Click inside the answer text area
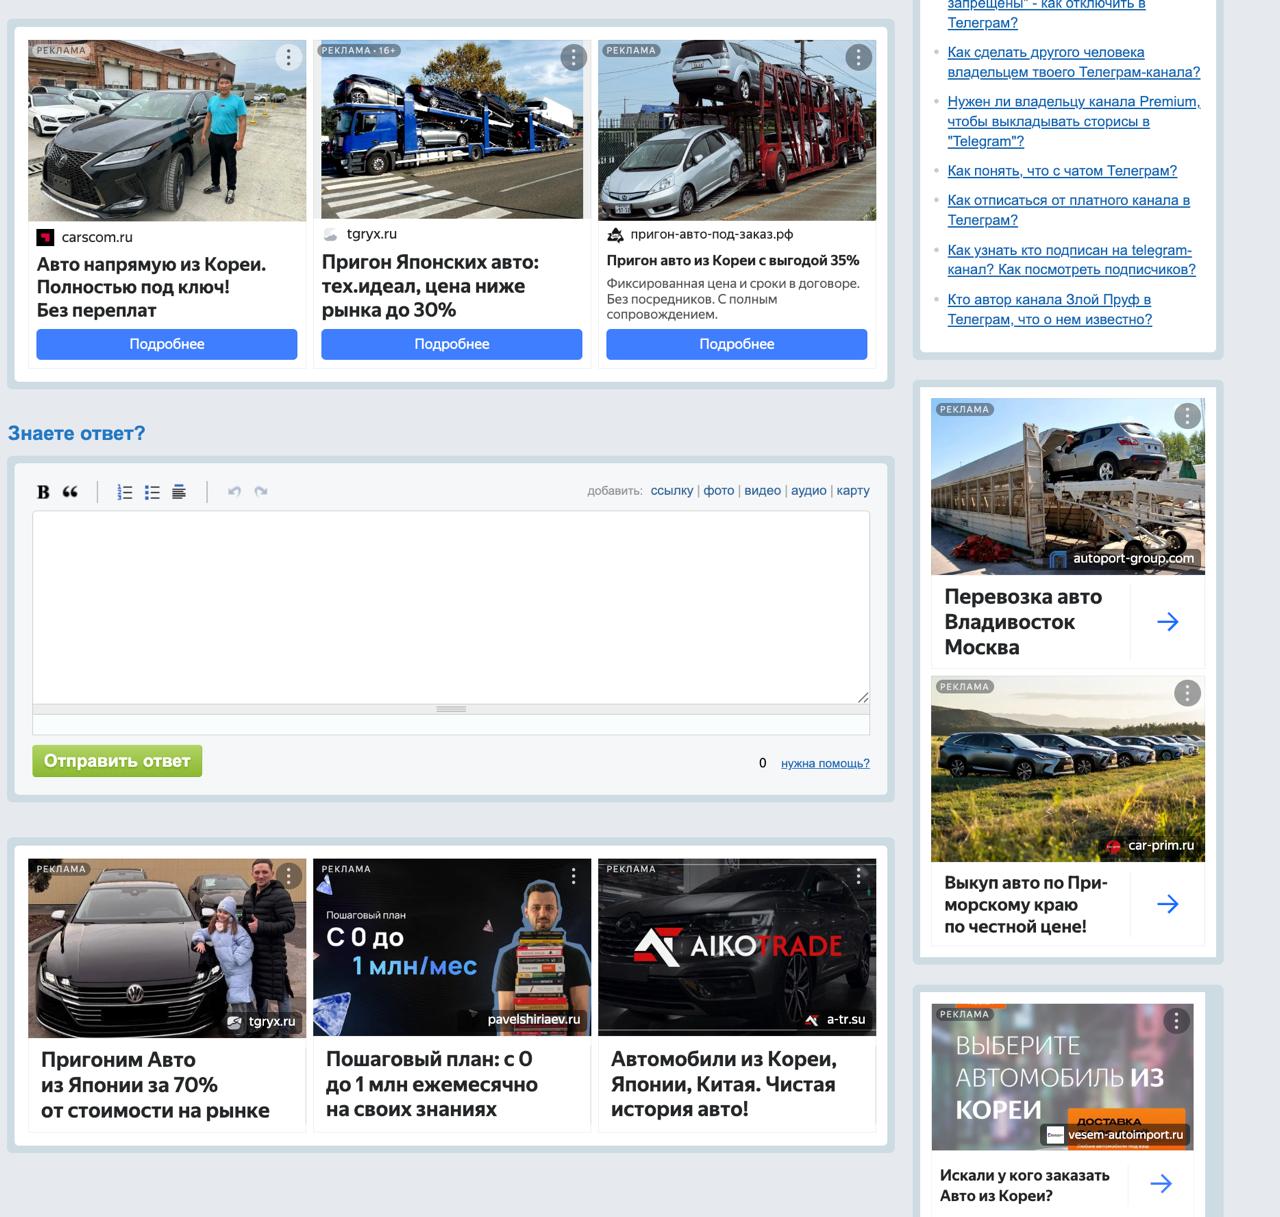Screen dimensions: 1280x1217 tap(450, 606)
